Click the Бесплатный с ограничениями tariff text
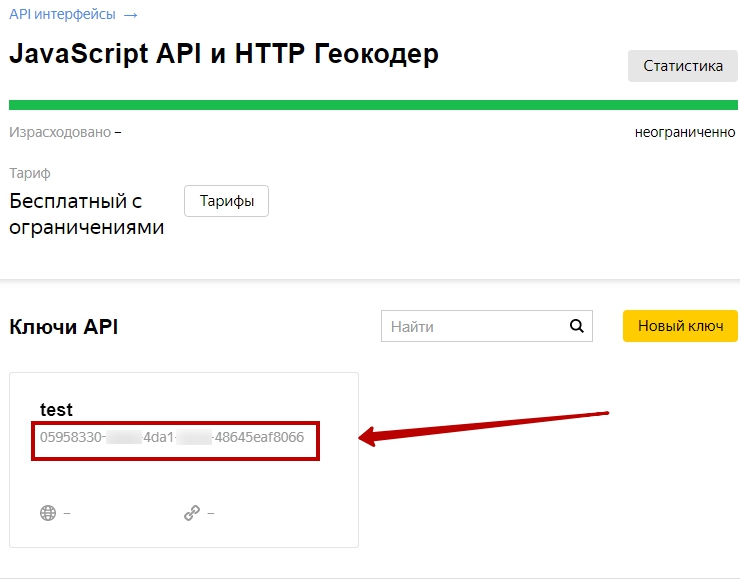This screenshot has height=587, width=740. click(x=86, y=214)
